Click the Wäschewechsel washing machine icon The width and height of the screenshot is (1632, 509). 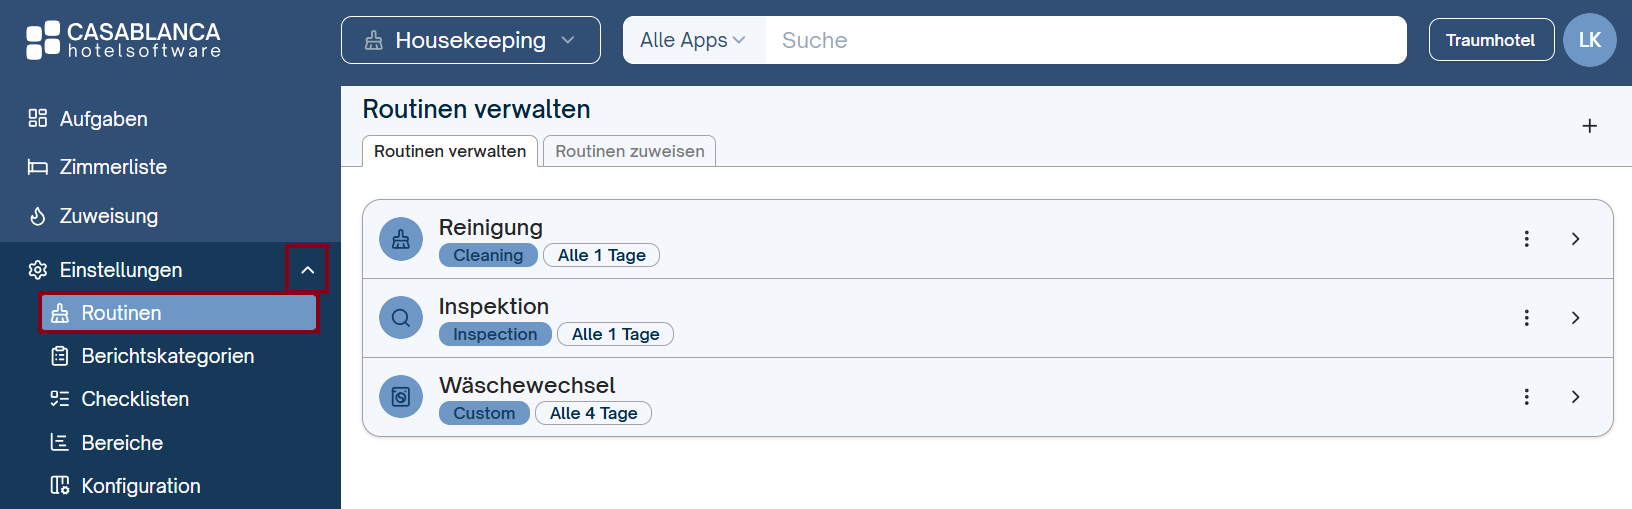tap(401, 397)
